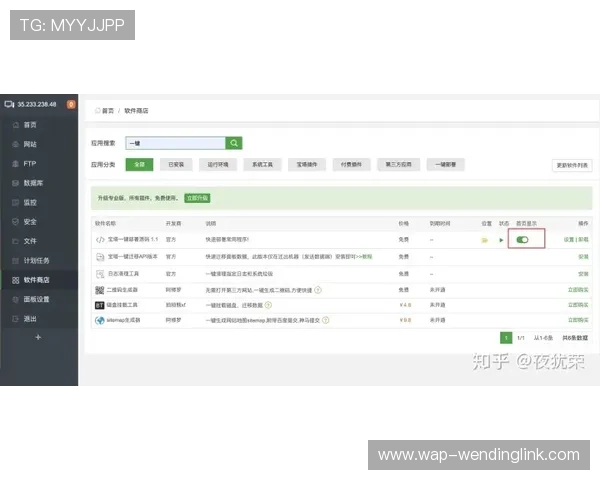Click 首页 in the breadcrumb

pos(108,111)
